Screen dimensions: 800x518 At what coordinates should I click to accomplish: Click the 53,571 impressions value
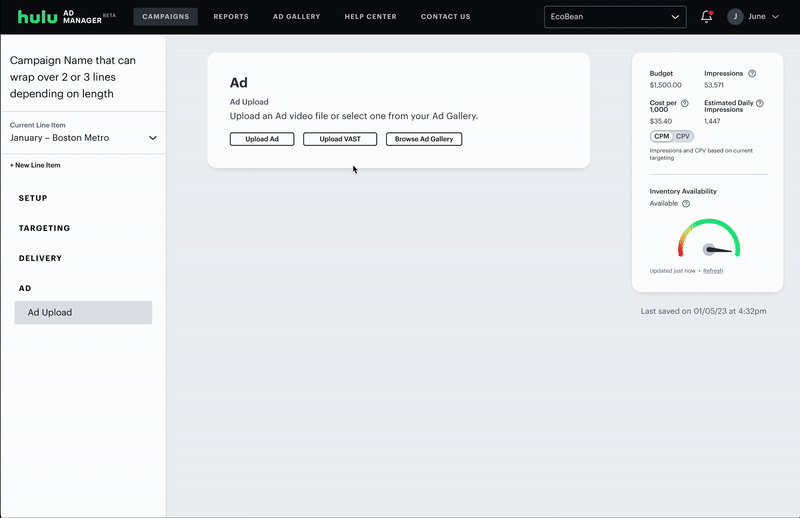point(714,85)
